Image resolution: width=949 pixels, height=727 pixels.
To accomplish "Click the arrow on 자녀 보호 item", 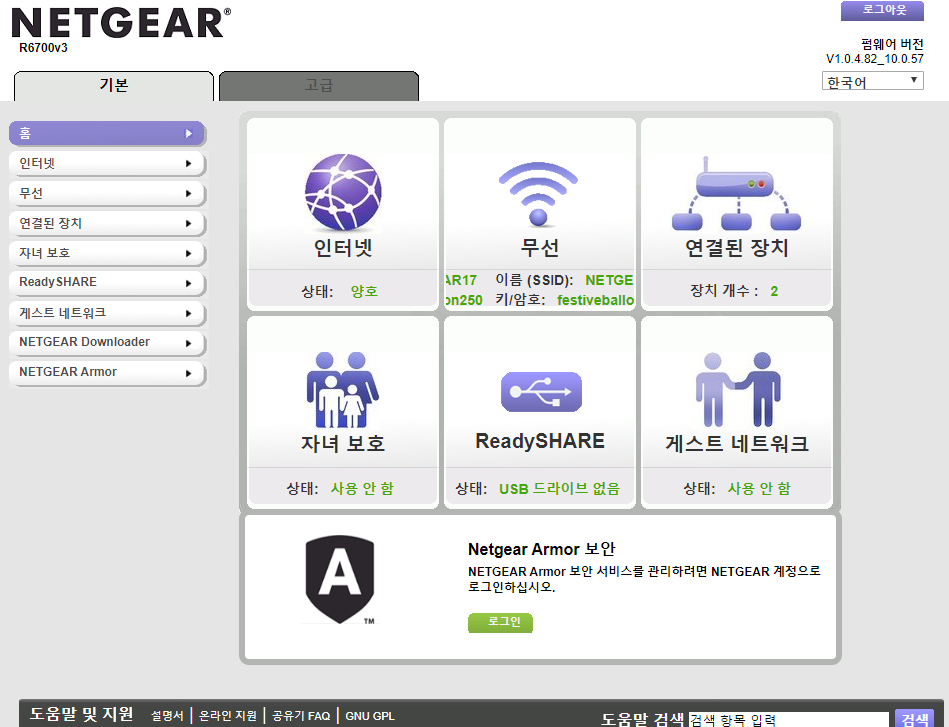I will [189, 253].
